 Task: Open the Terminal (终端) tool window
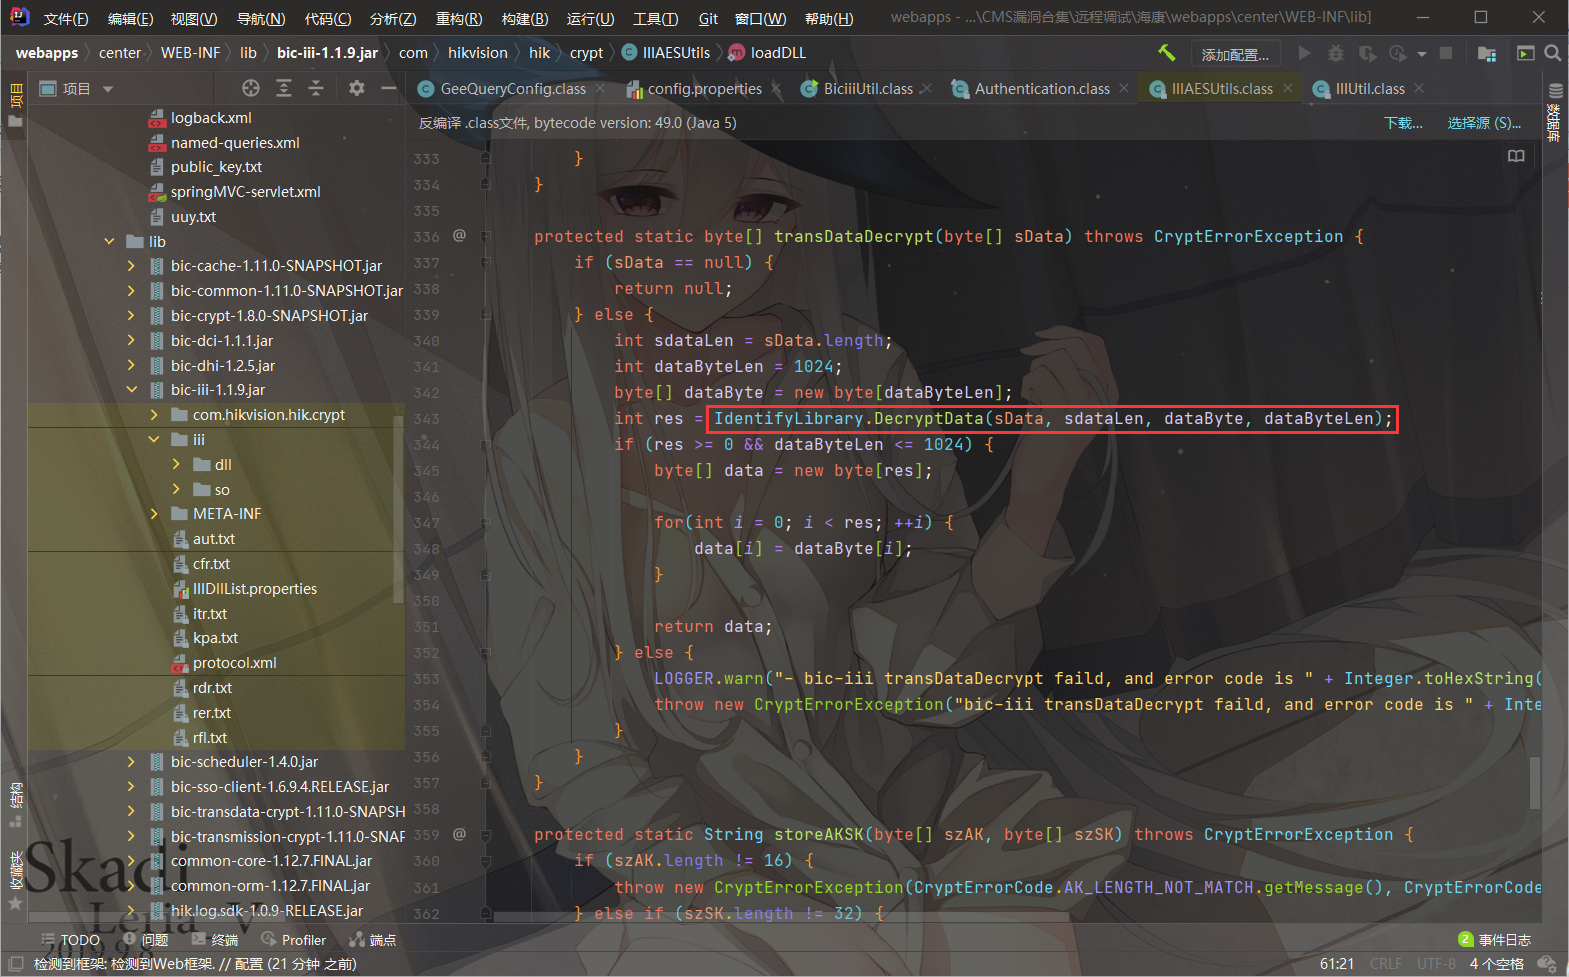pos(215,940)
